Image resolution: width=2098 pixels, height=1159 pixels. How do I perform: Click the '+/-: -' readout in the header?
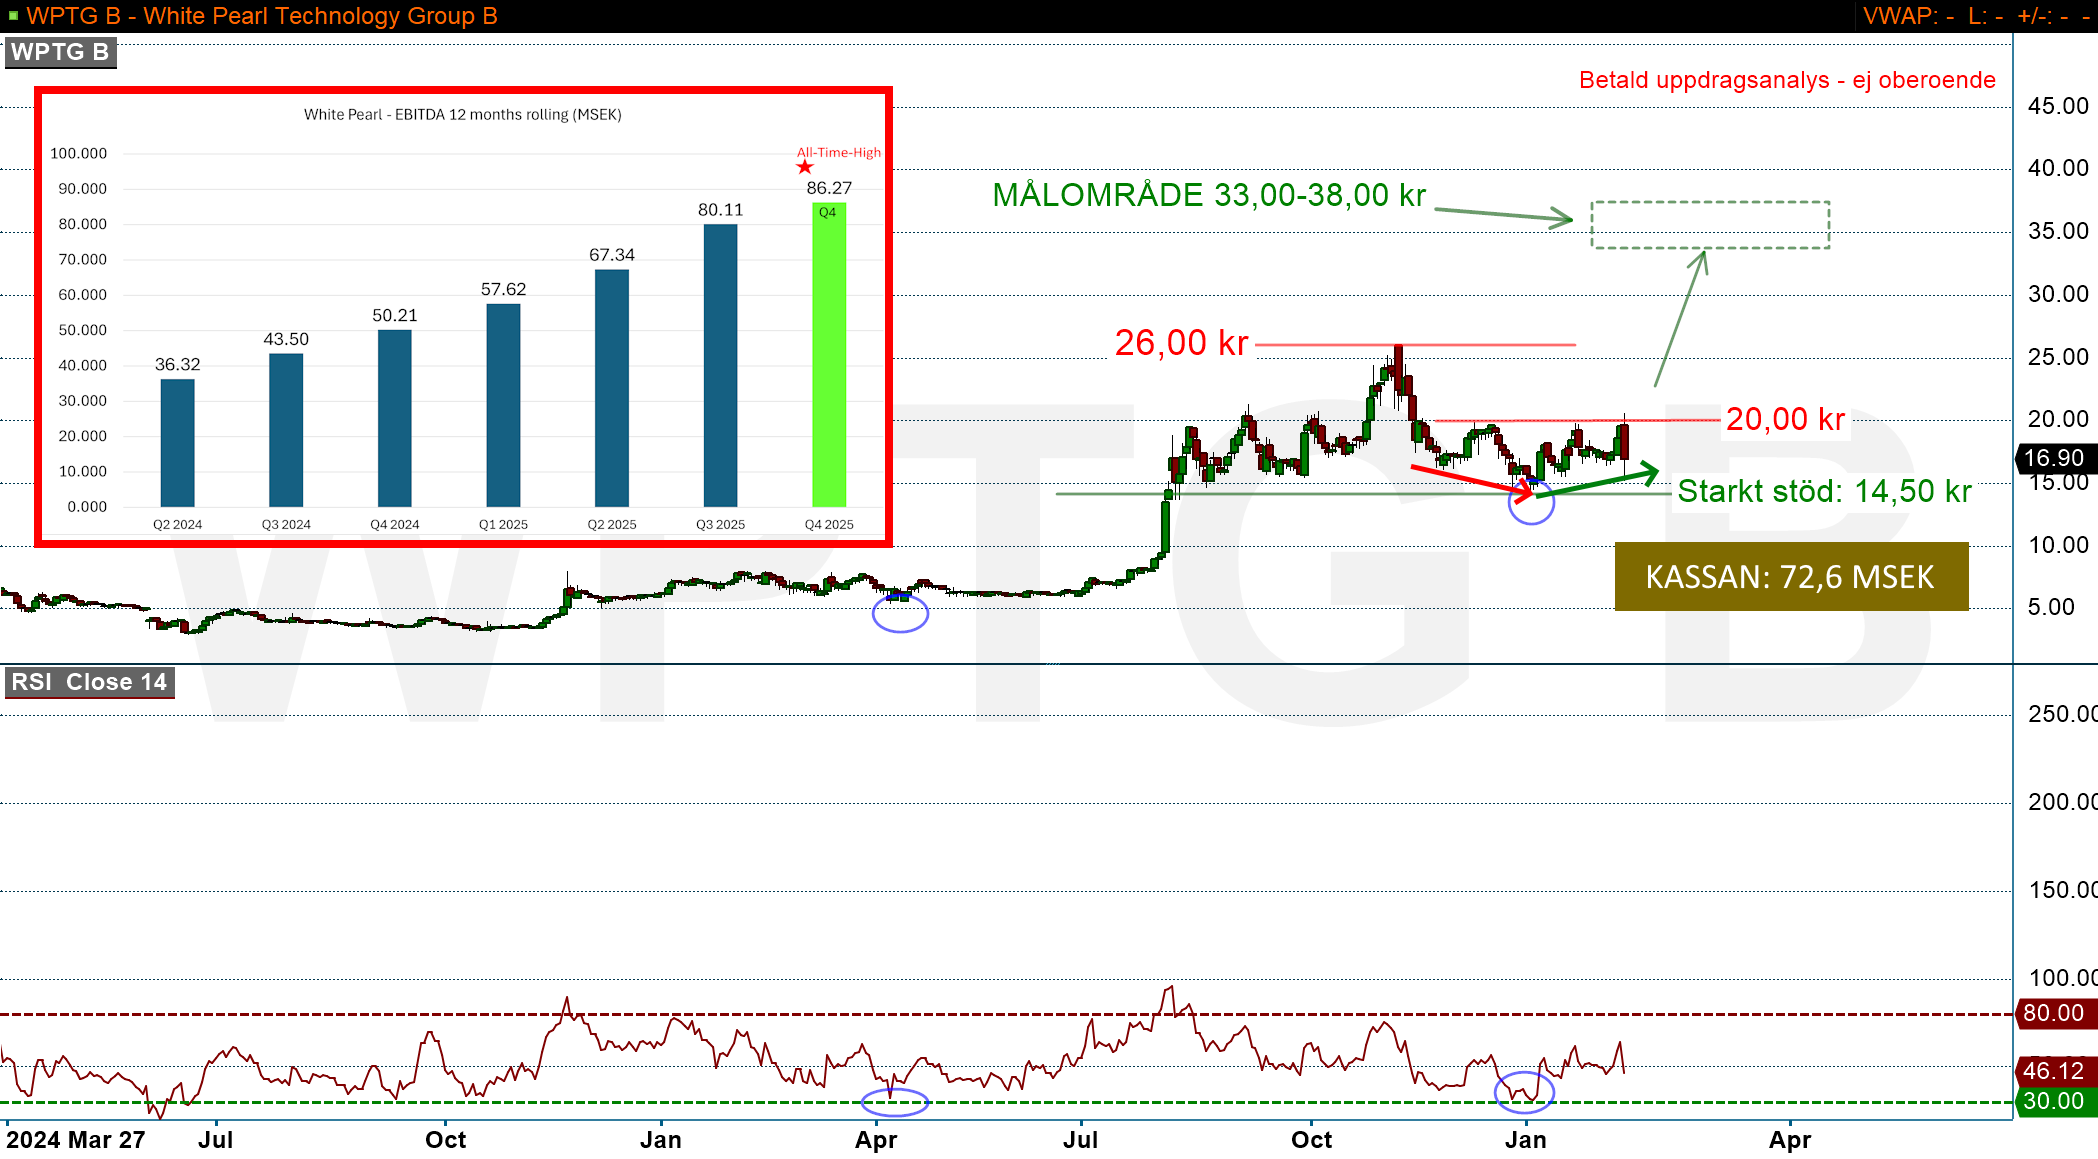[x=2043, y=16]
